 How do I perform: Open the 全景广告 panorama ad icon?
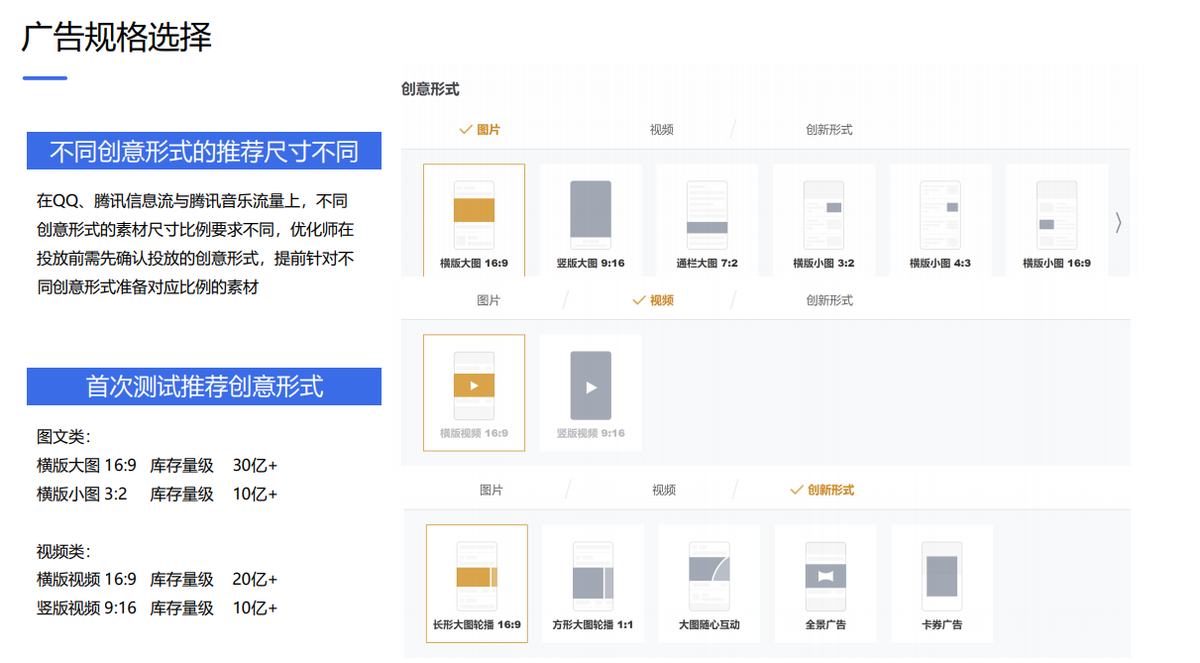(x=824, y=575)
